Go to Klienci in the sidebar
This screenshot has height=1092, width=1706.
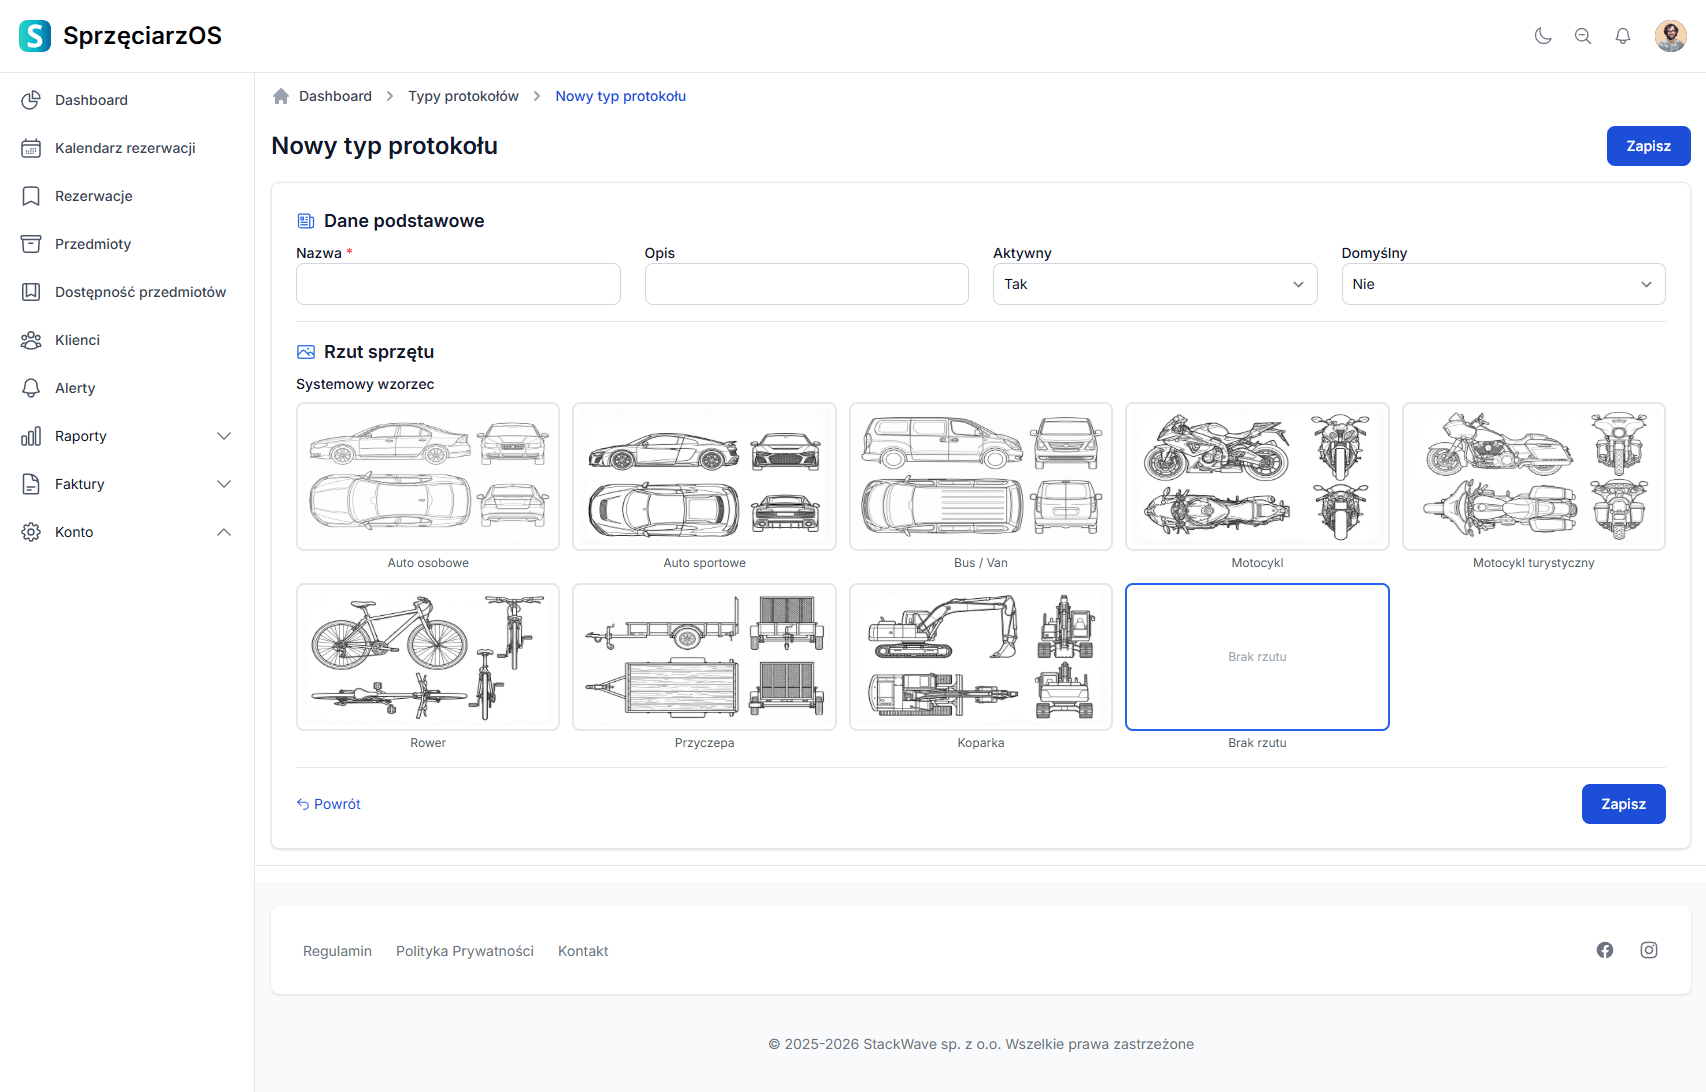(77, 340)
